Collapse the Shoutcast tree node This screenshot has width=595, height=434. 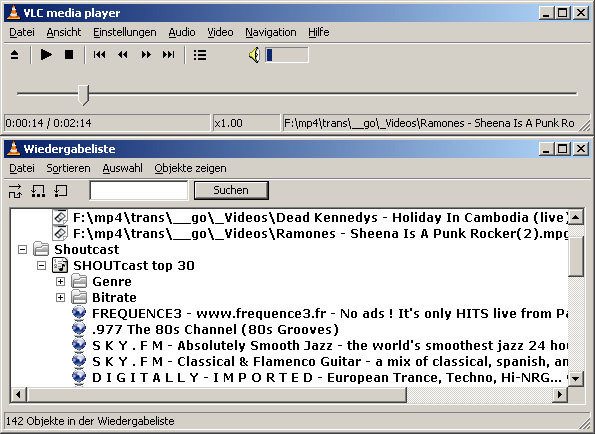click(22, 250)
